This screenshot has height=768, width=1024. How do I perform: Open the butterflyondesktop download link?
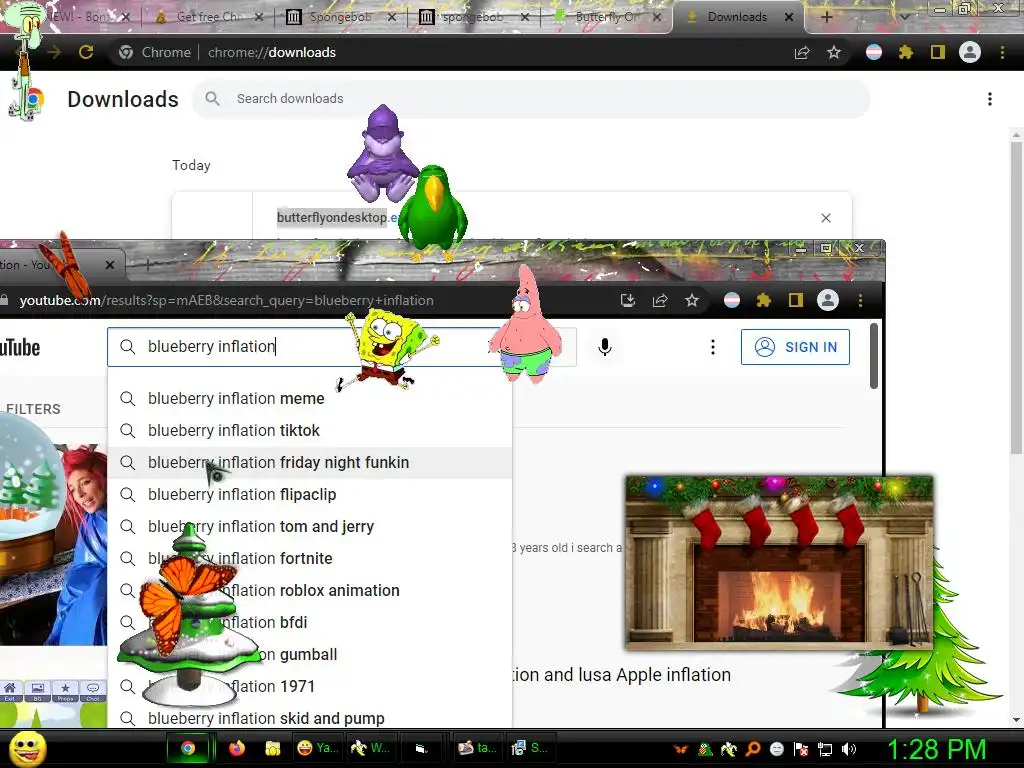tap(338, 217)
